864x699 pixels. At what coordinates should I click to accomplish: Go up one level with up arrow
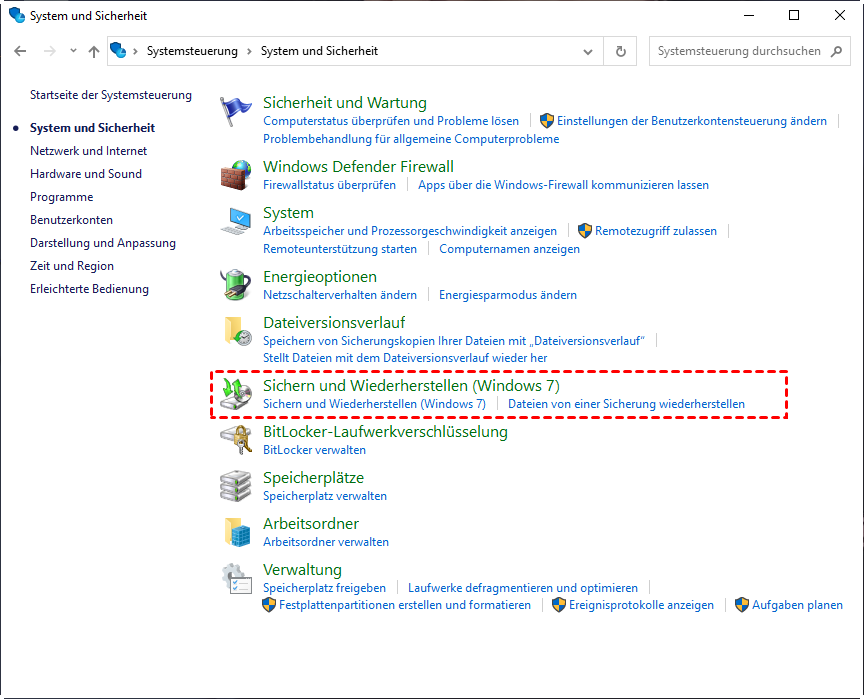94,51
